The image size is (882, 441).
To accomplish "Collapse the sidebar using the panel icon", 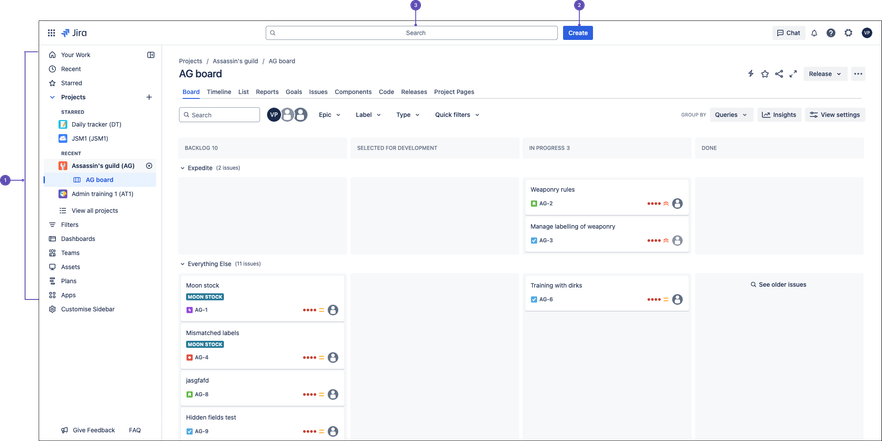I will [151, 55].
